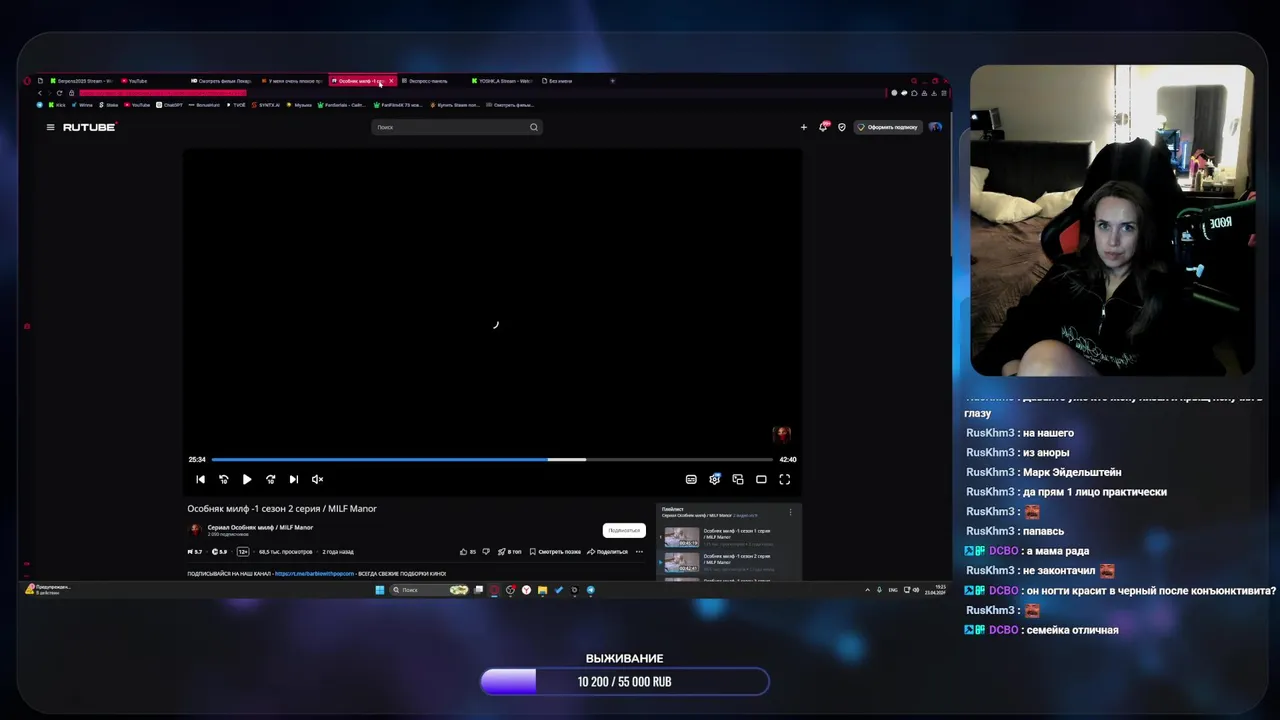
Task: Close the active 'Особняк милф' tab
Action: tap(391, 81)
